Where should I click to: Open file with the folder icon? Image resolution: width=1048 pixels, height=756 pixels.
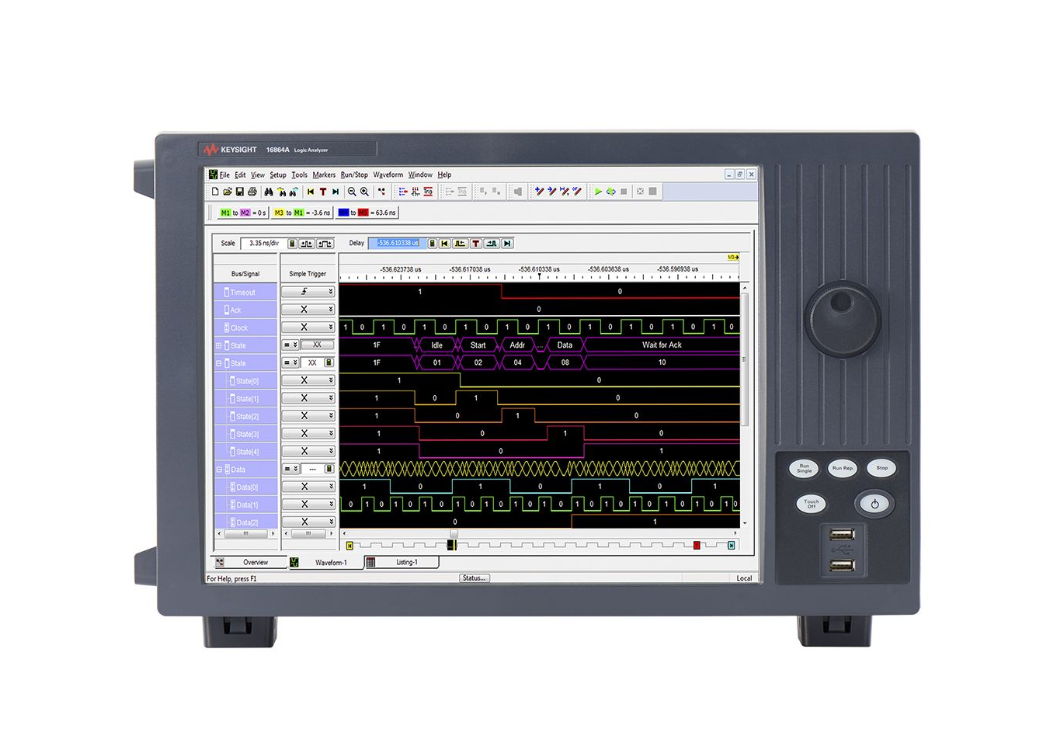tap(227, 192)
